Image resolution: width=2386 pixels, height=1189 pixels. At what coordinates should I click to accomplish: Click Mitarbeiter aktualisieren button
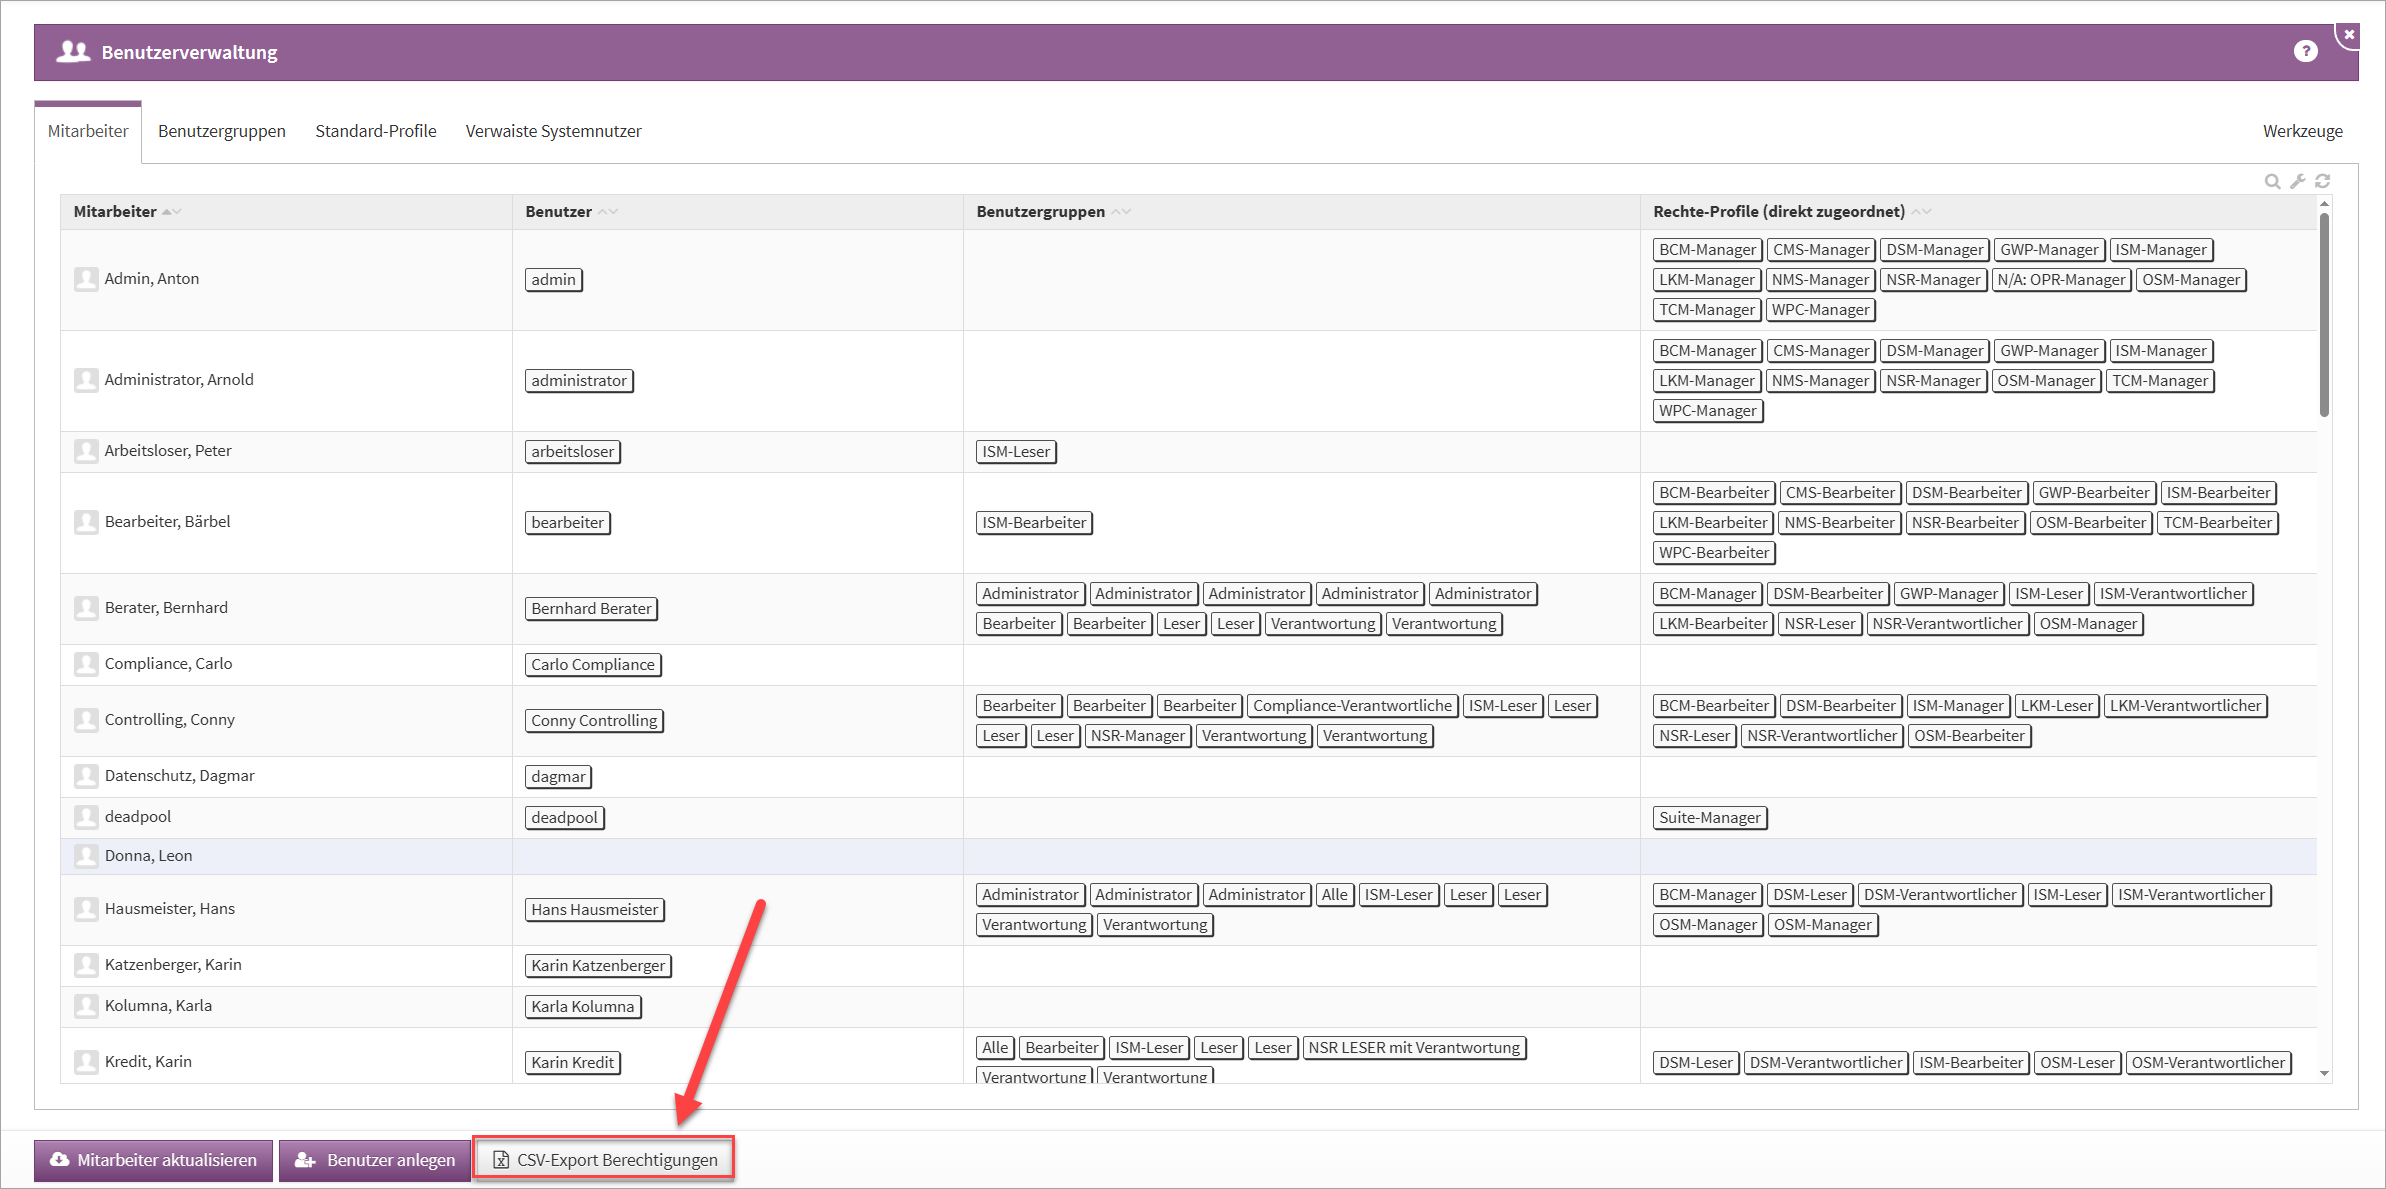(x=153, y=1160)
